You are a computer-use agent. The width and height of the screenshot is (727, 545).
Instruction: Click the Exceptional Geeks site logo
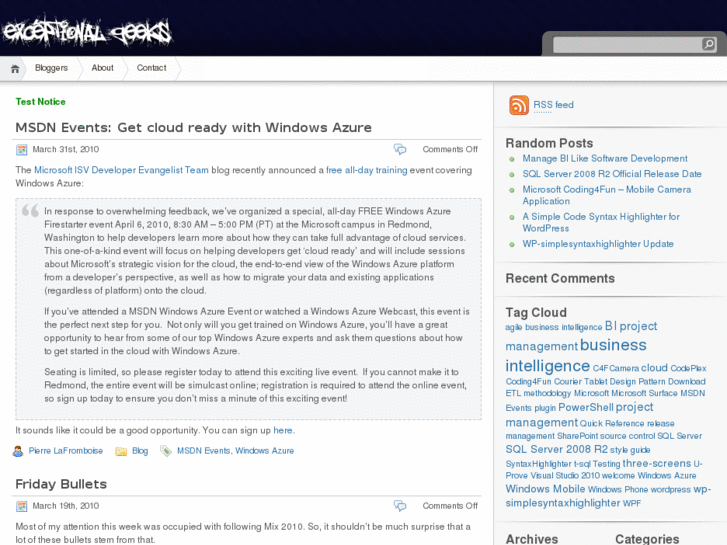(x=87, y=33)
